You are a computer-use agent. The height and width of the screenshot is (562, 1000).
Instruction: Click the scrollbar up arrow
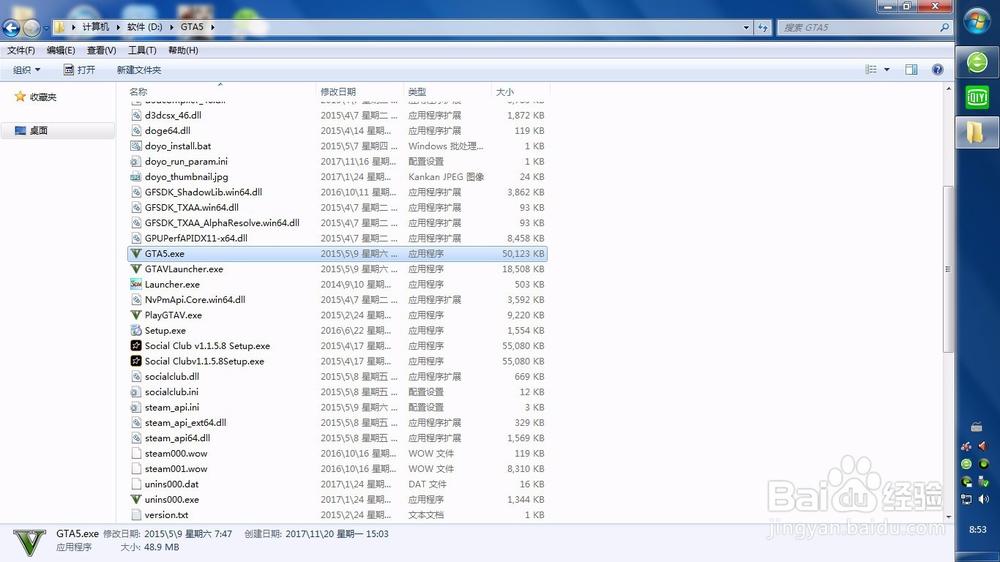[948, 88]
